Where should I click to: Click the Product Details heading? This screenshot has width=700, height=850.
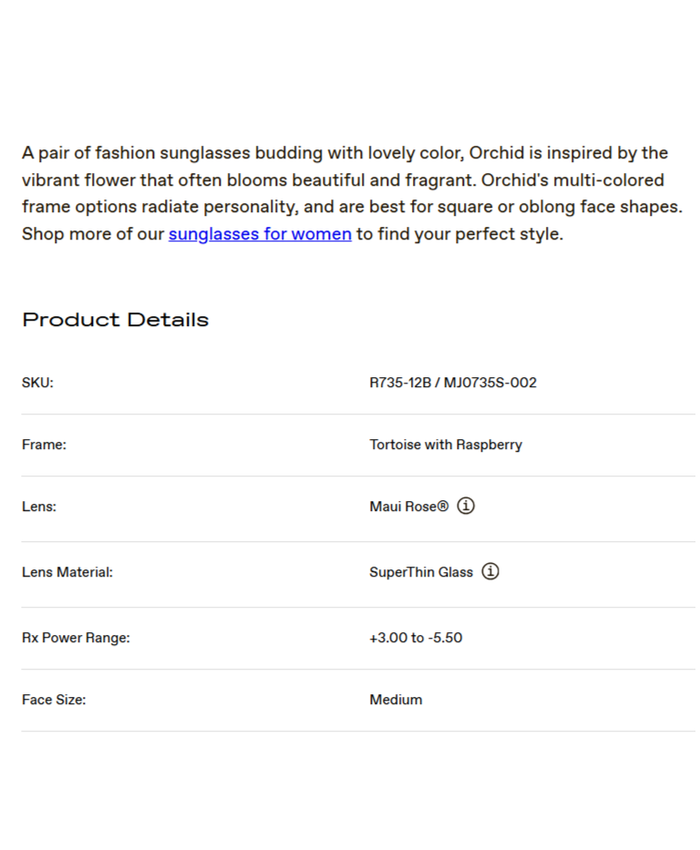115,320
